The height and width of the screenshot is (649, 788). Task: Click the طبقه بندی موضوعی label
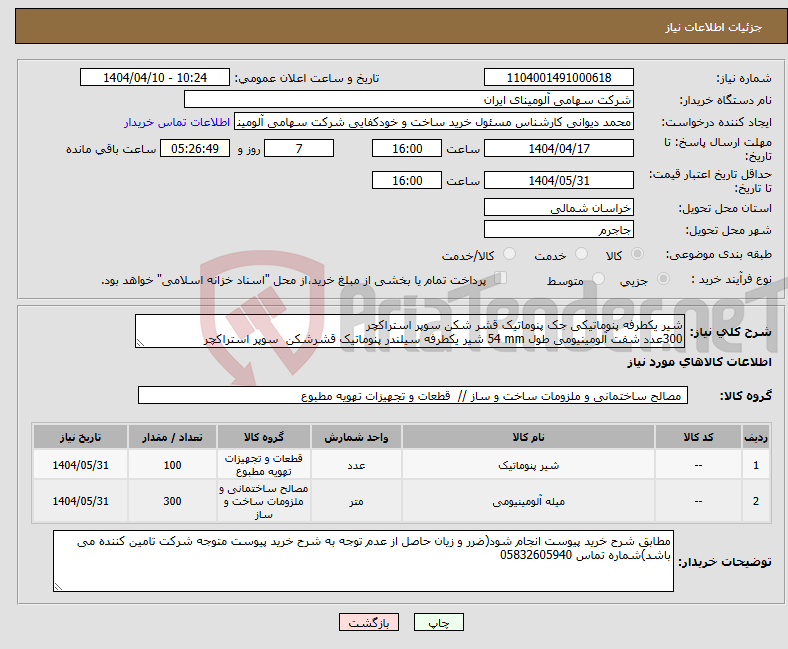719,254
